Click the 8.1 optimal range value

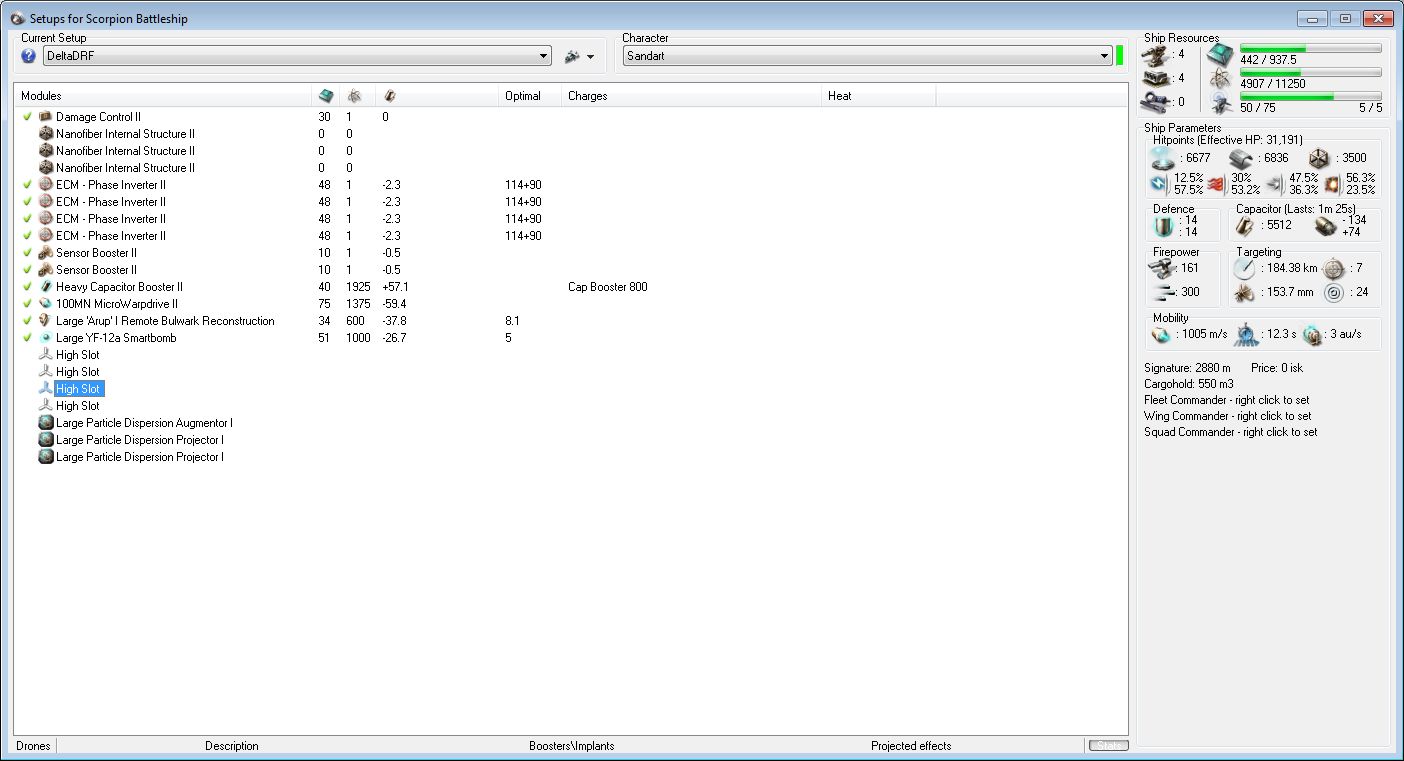(x=512, y=321)
